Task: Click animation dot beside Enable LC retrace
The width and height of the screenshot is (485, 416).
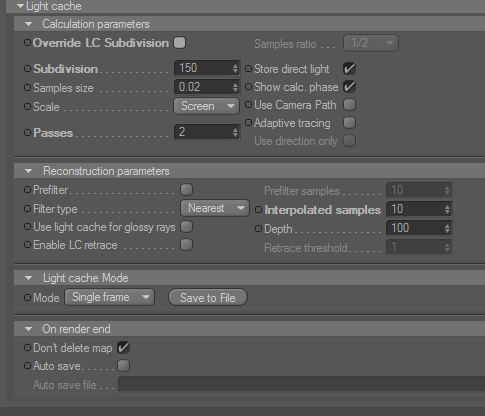Action: [27, 245]
